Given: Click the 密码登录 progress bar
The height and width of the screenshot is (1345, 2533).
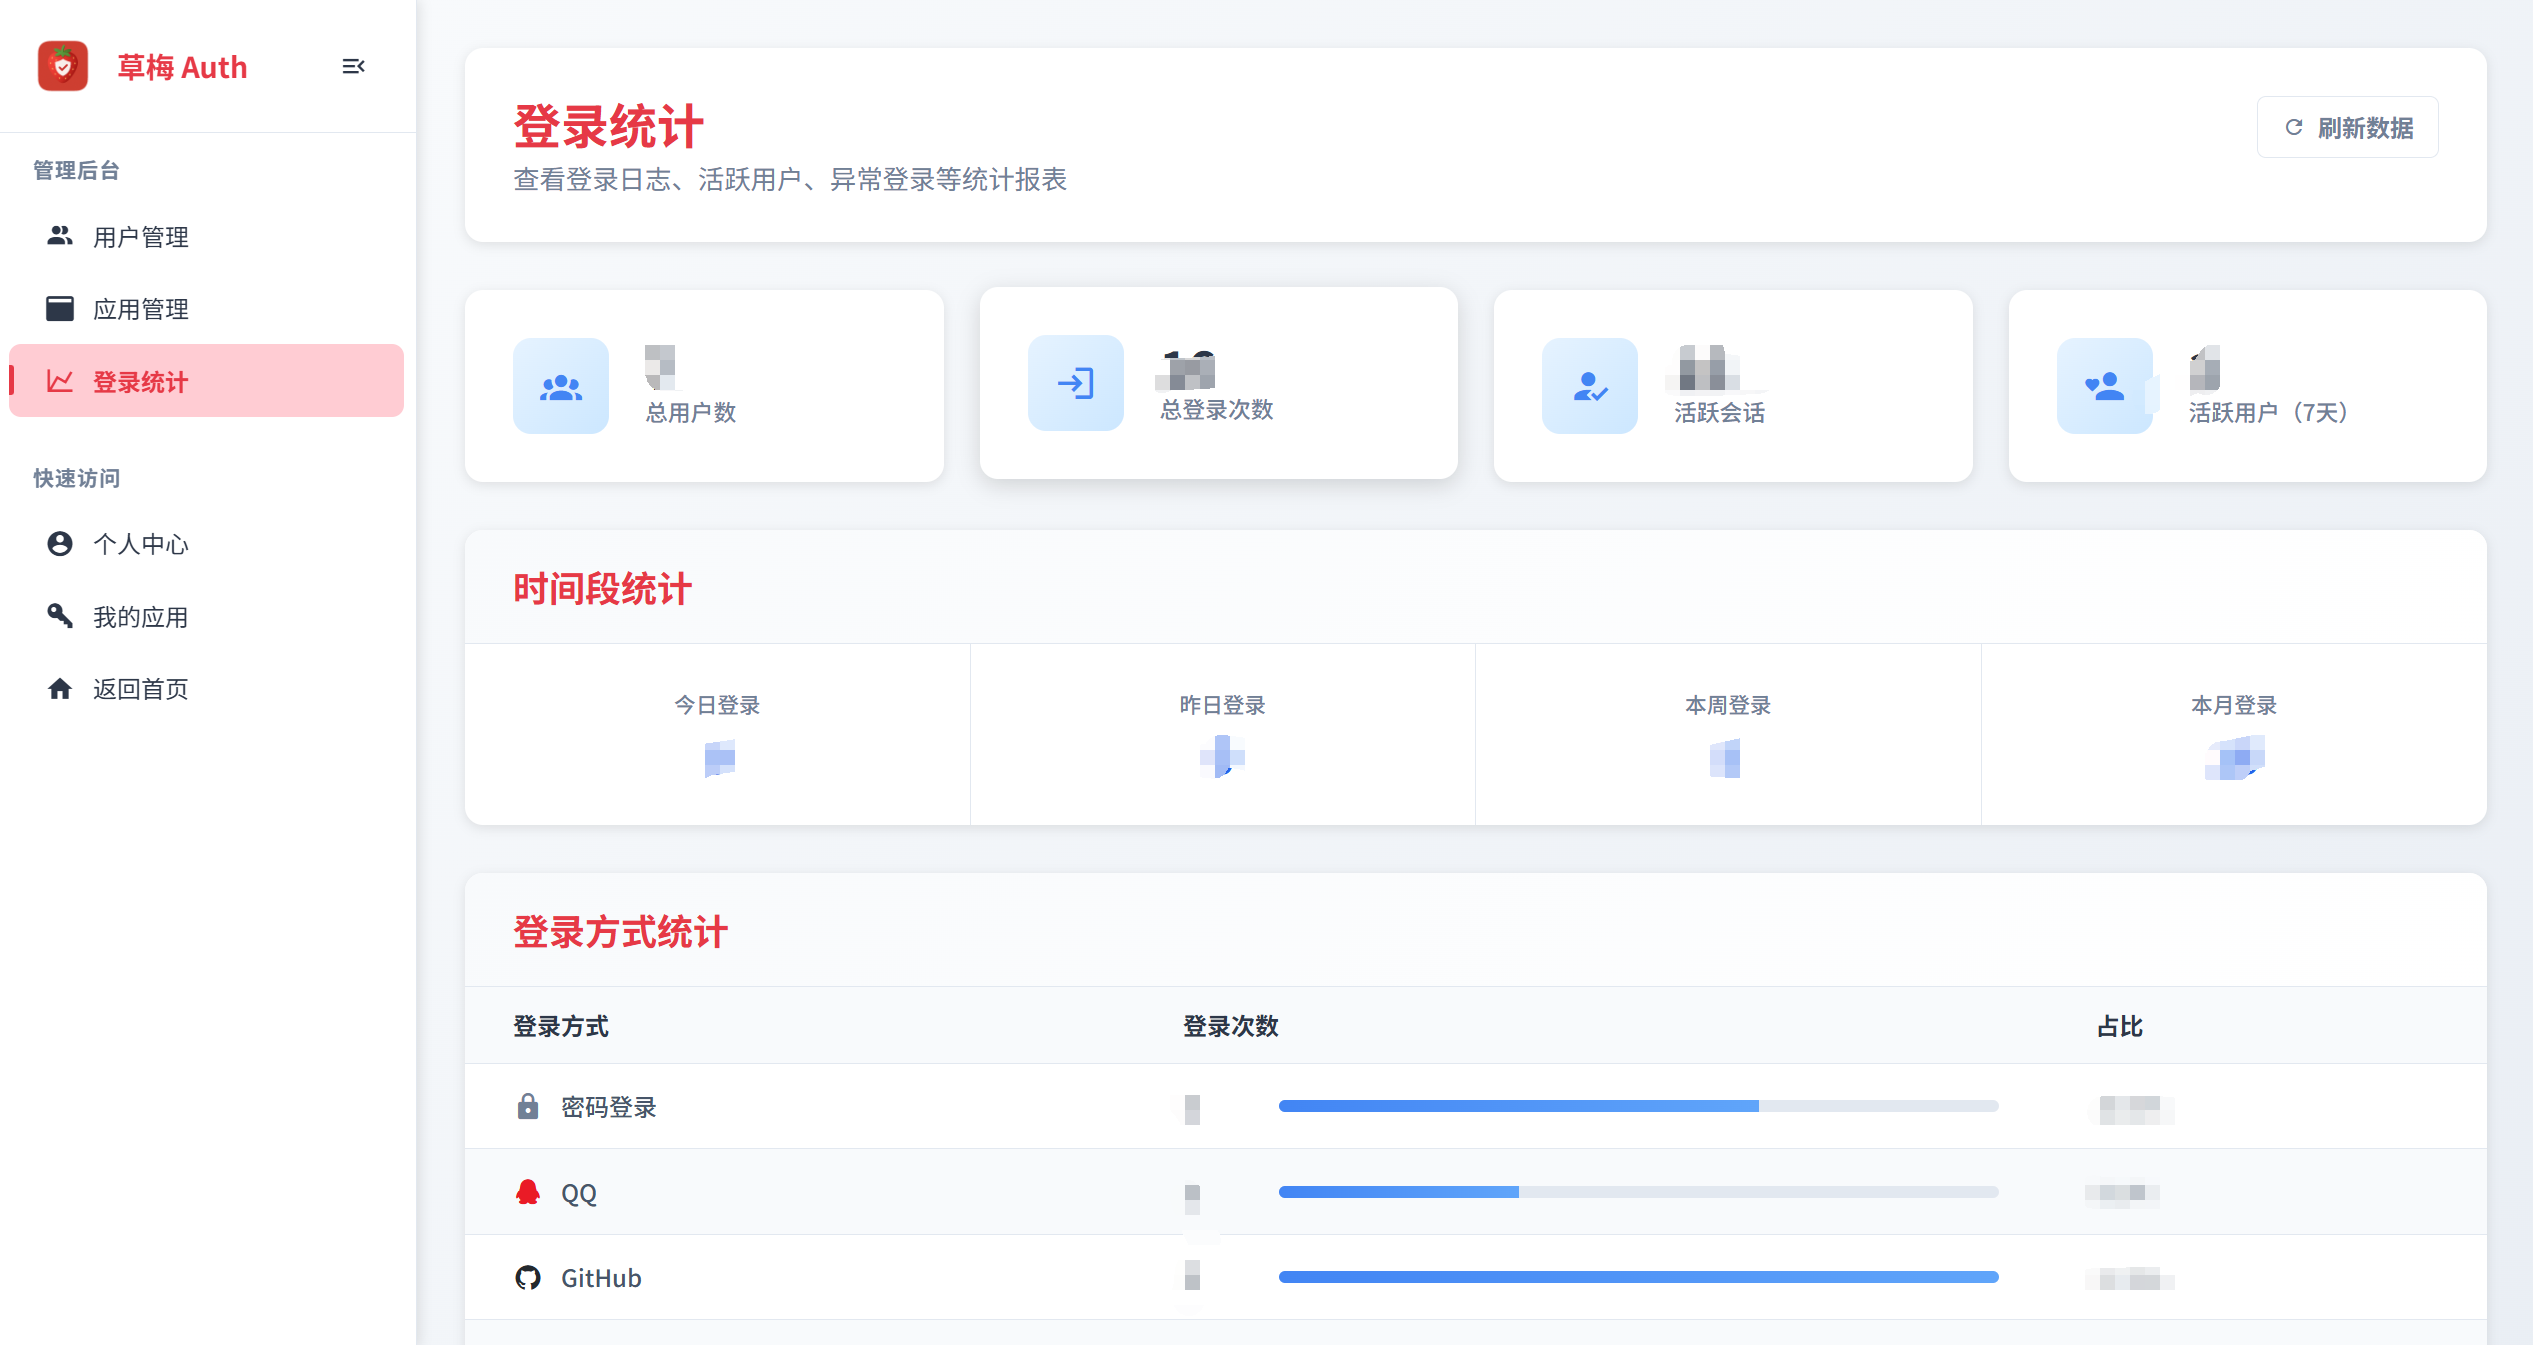Looking at the screenshot, I should click(x=1638, y=1106).
